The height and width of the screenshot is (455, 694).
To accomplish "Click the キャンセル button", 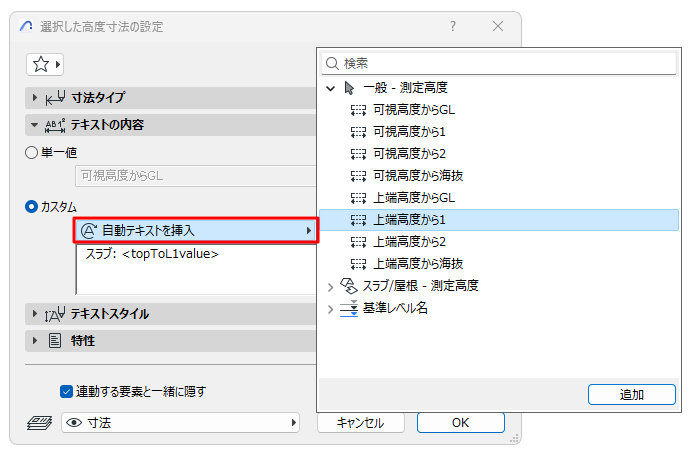I will [x=361, y=423].
